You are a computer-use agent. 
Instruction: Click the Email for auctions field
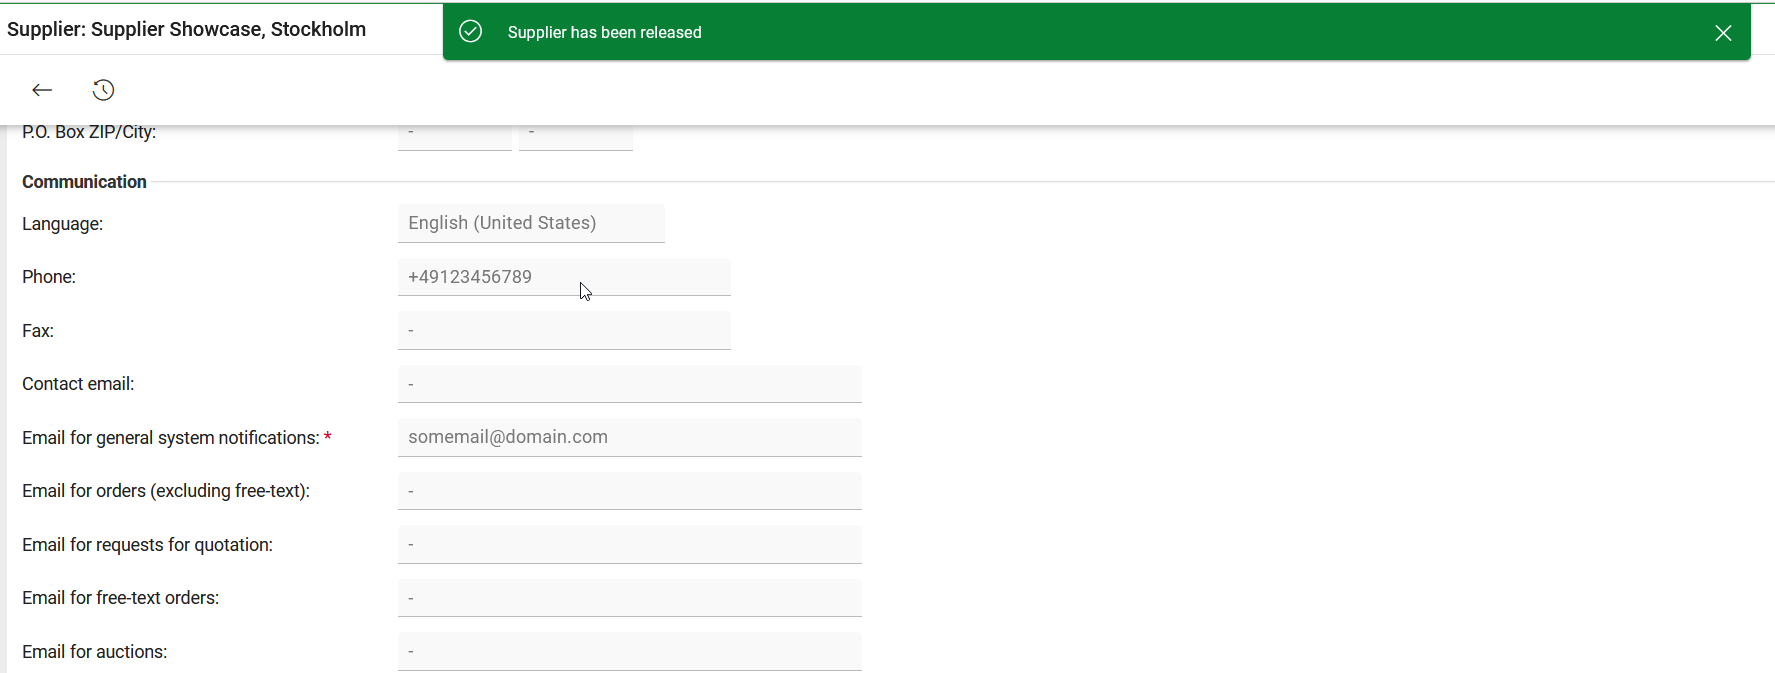pos(629,652)
